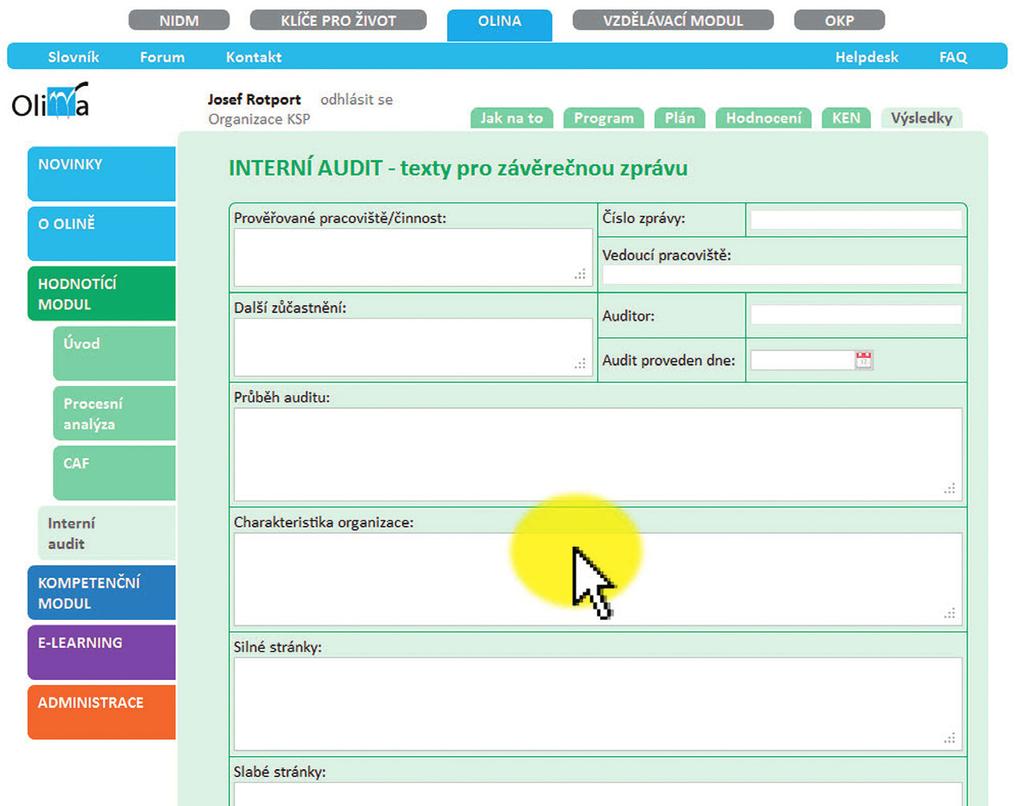This screenshot has height=806, width=1024.
Task: Switch to the Plán tab
Action: coord(679,118)
